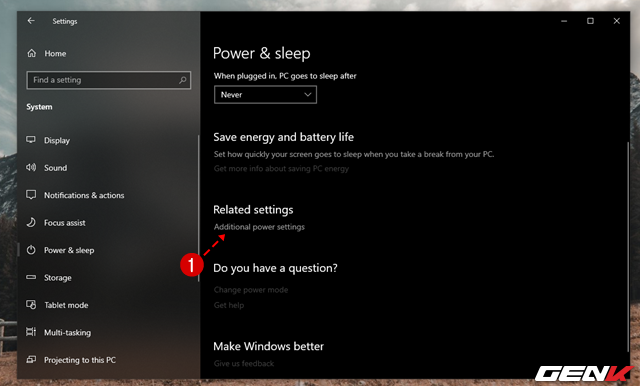Click the Make Windows better heading

click(x=268, y=346)
